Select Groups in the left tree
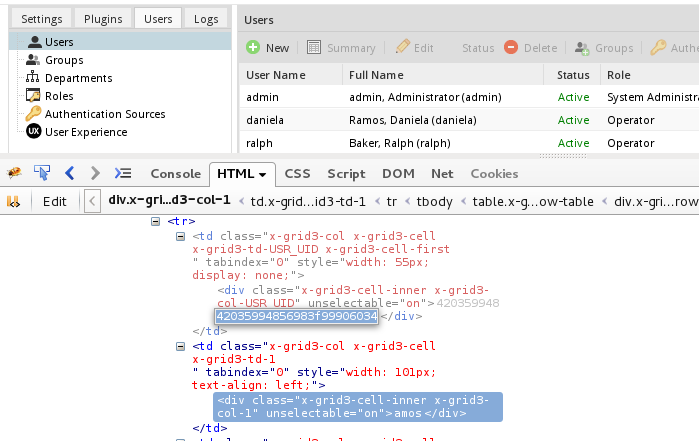 click(64, 60)
